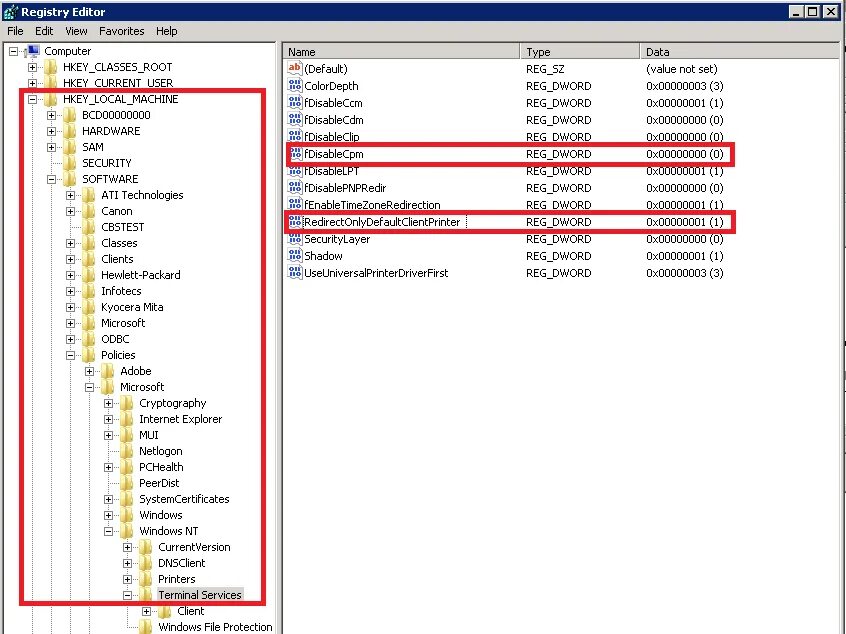Image resolution: width=846 pixels, height=634 pixels.
Task: Sort values by the Name column header
Action: (401, 52)
